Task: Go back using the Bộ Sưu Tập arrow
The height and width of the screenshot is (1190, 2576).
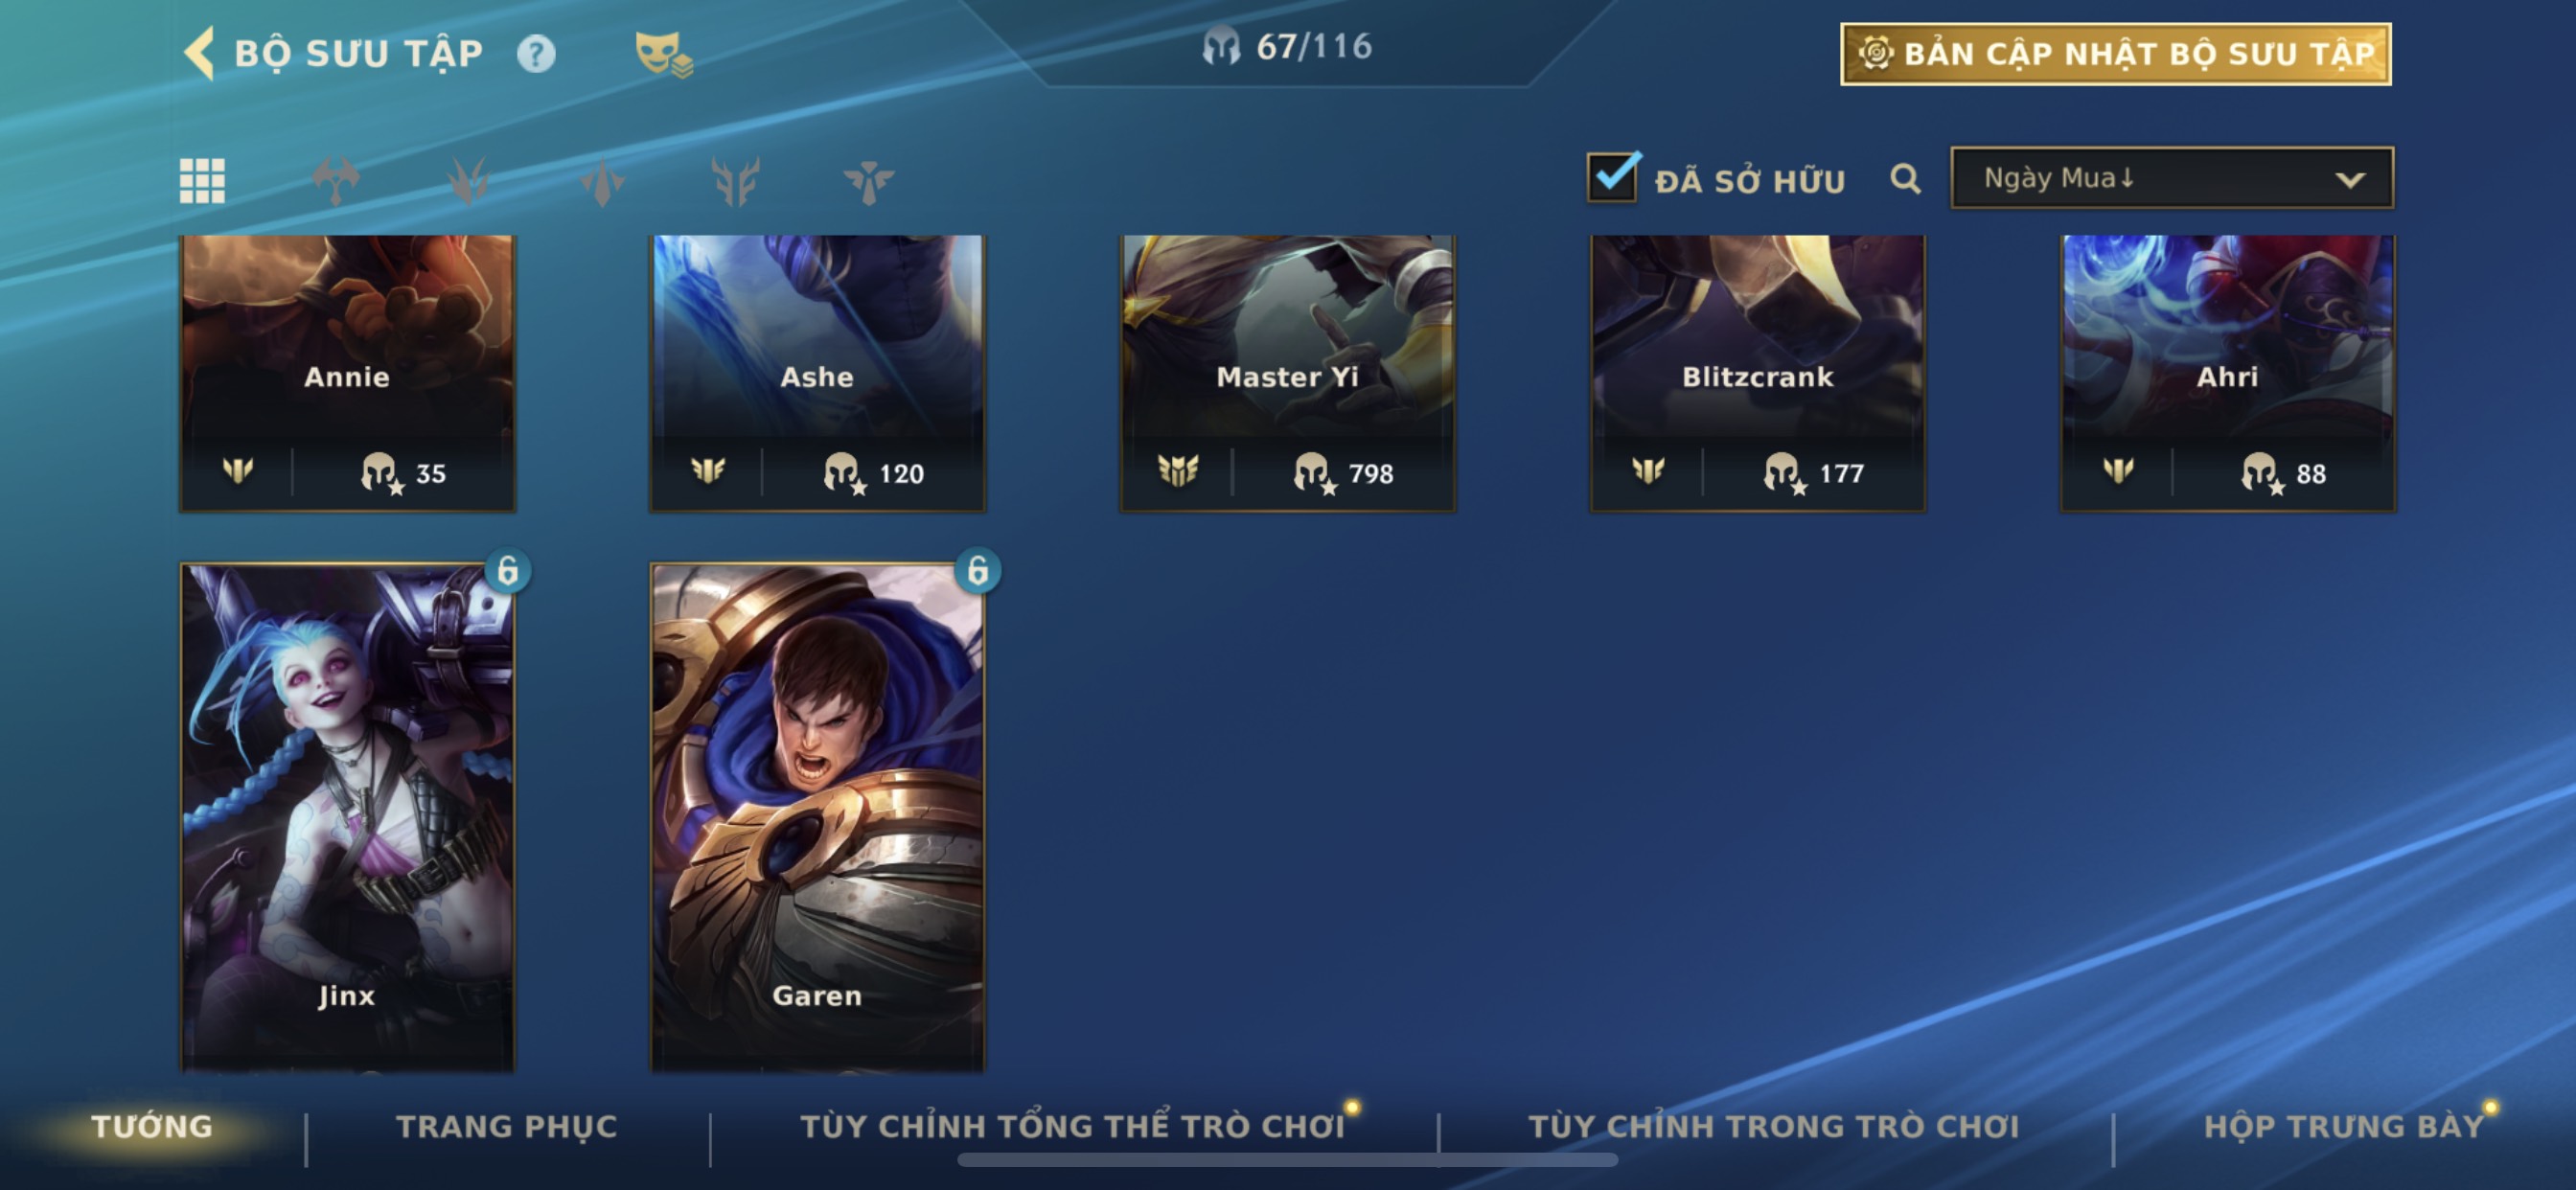Action: coord(199,53)
